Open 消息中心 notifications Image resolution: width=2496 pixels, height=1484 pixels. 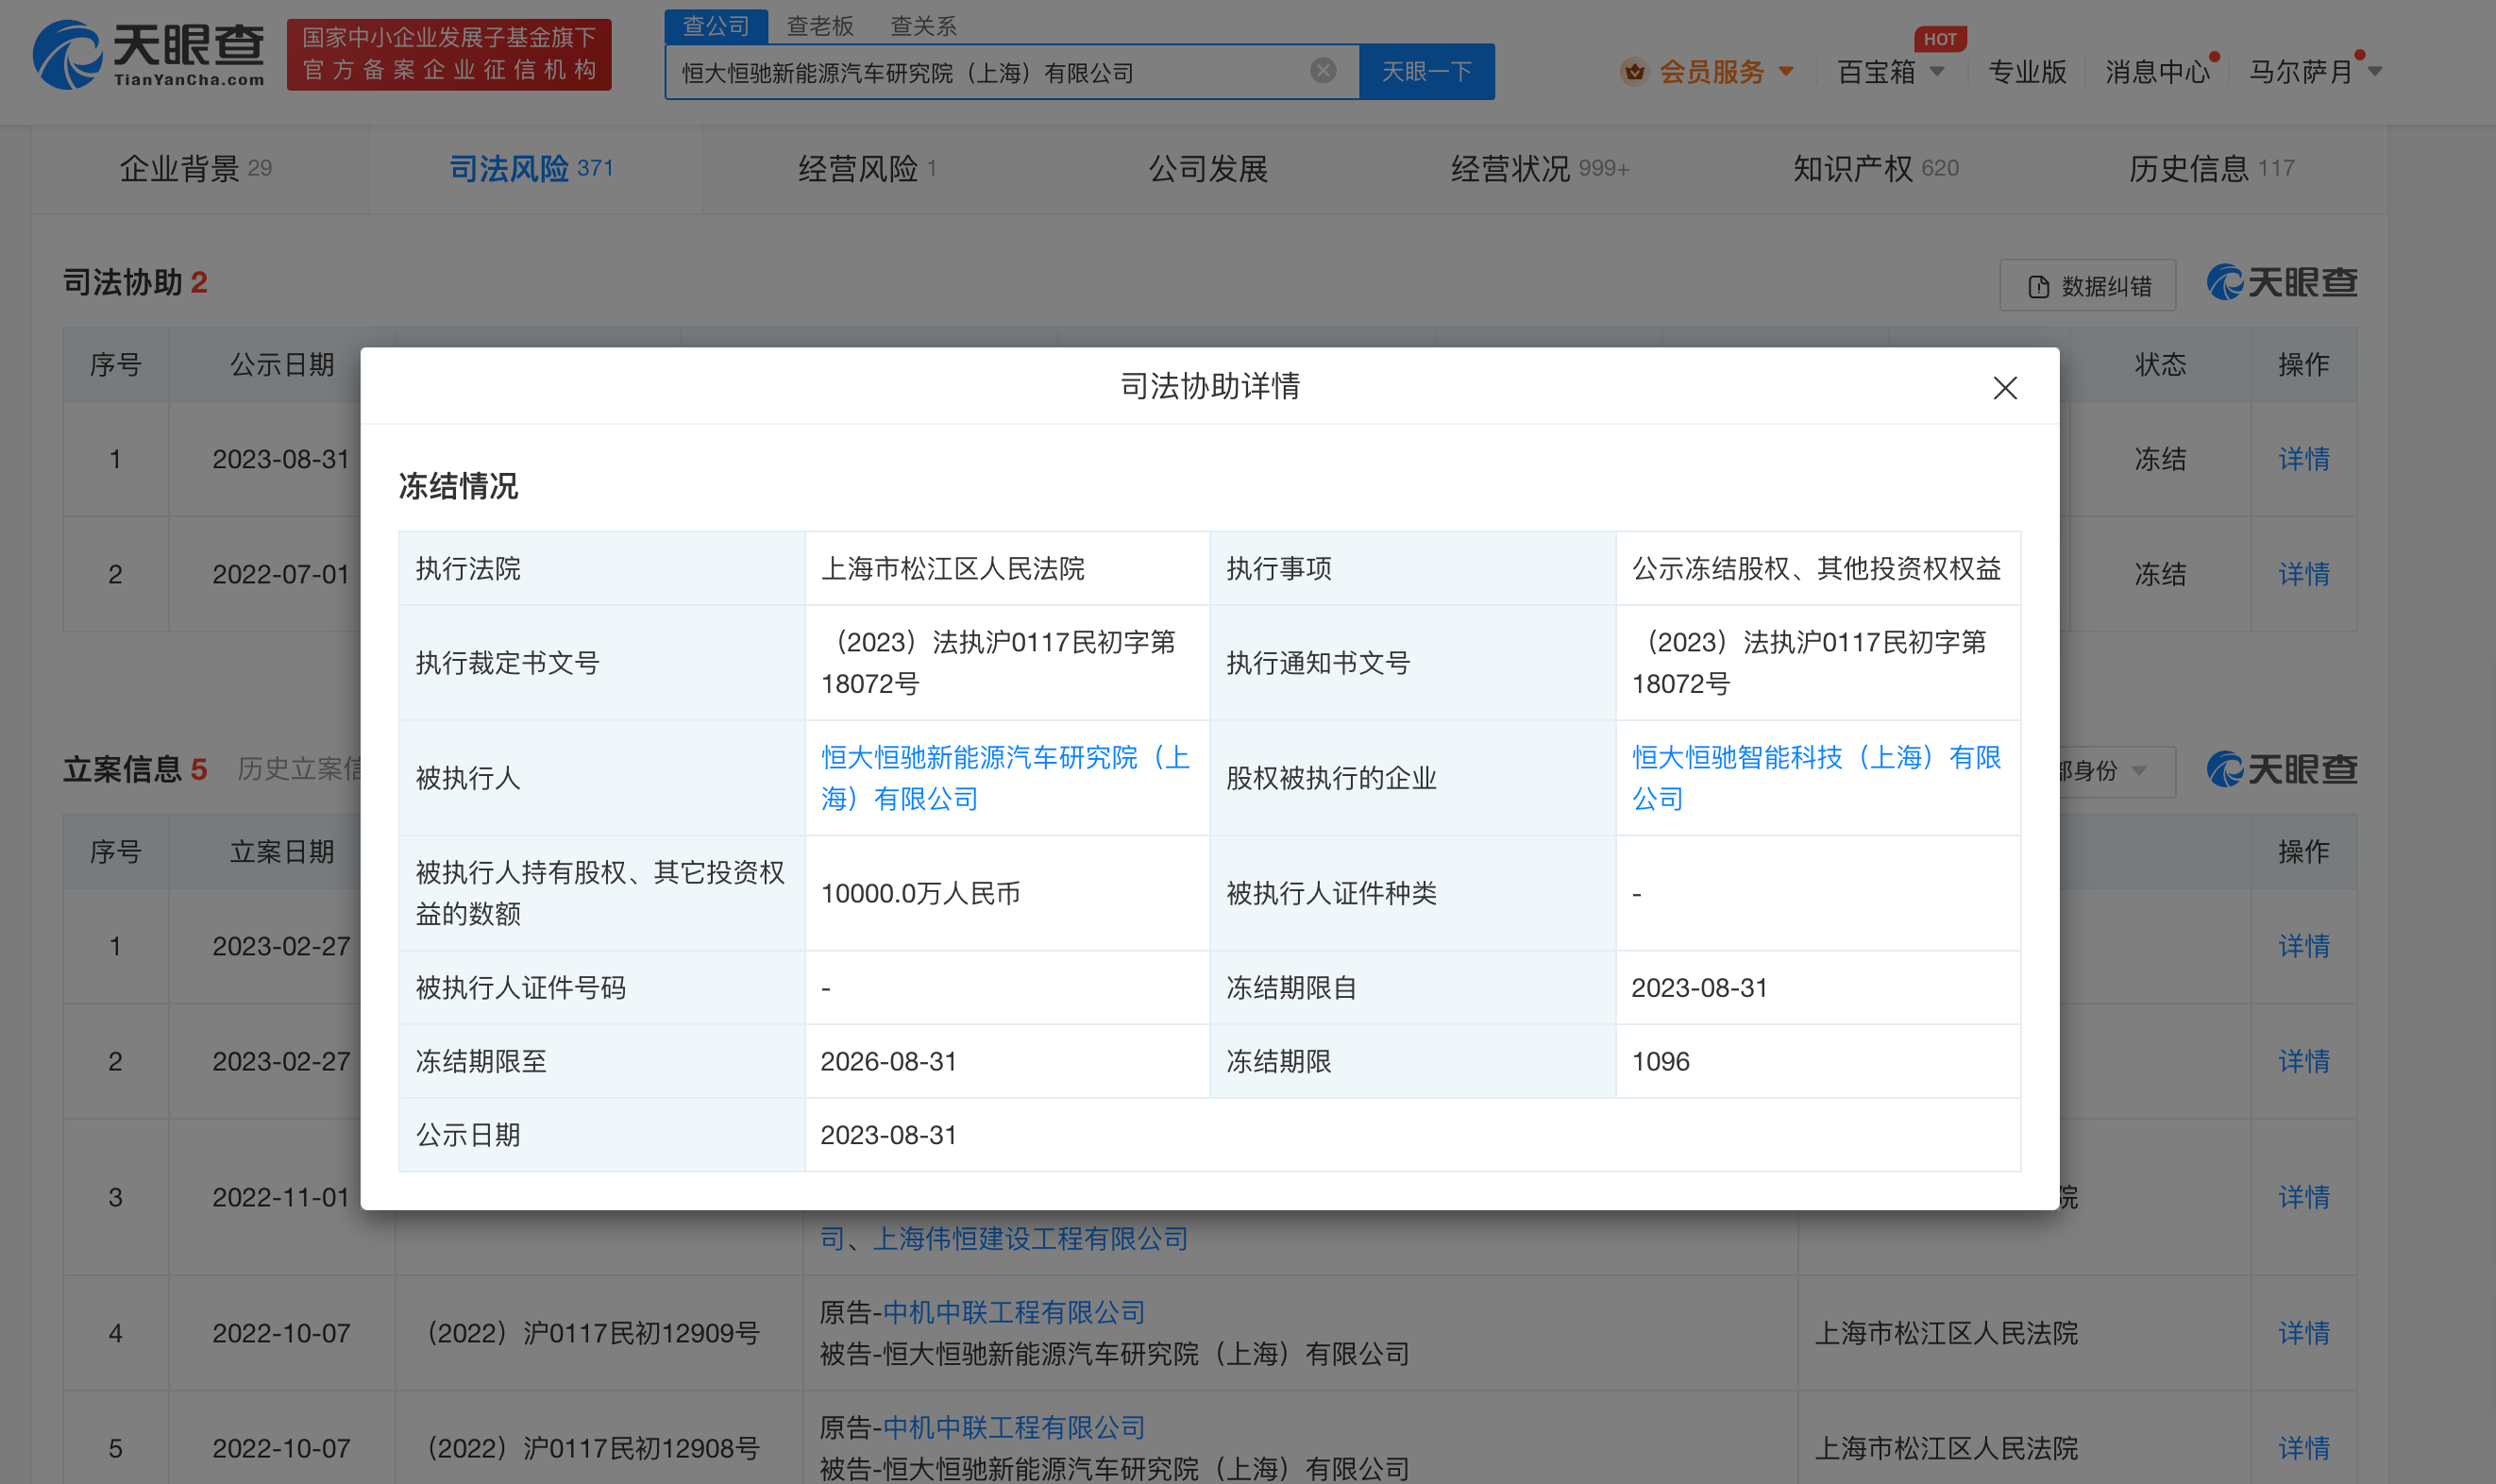[2156, 72]
